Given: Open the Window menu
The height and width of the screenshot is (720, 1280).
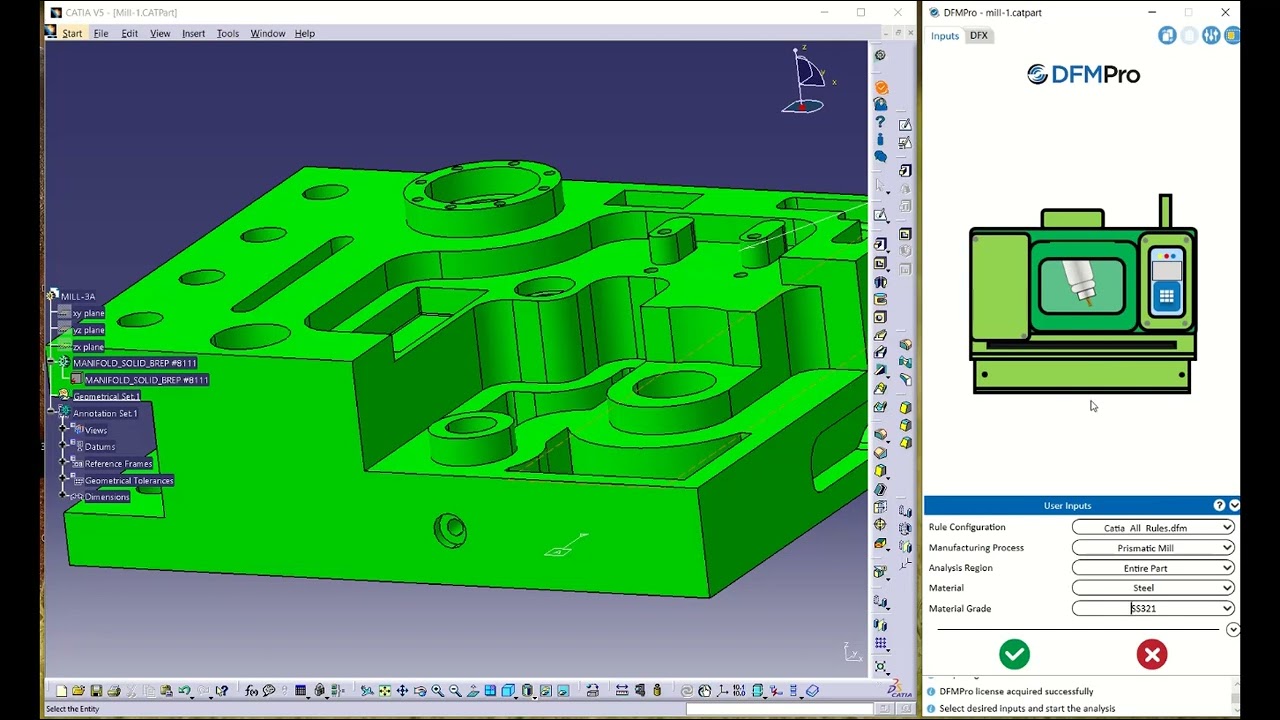Looking at the screenshot, I should pyautogui.click(x=268, y=33).
